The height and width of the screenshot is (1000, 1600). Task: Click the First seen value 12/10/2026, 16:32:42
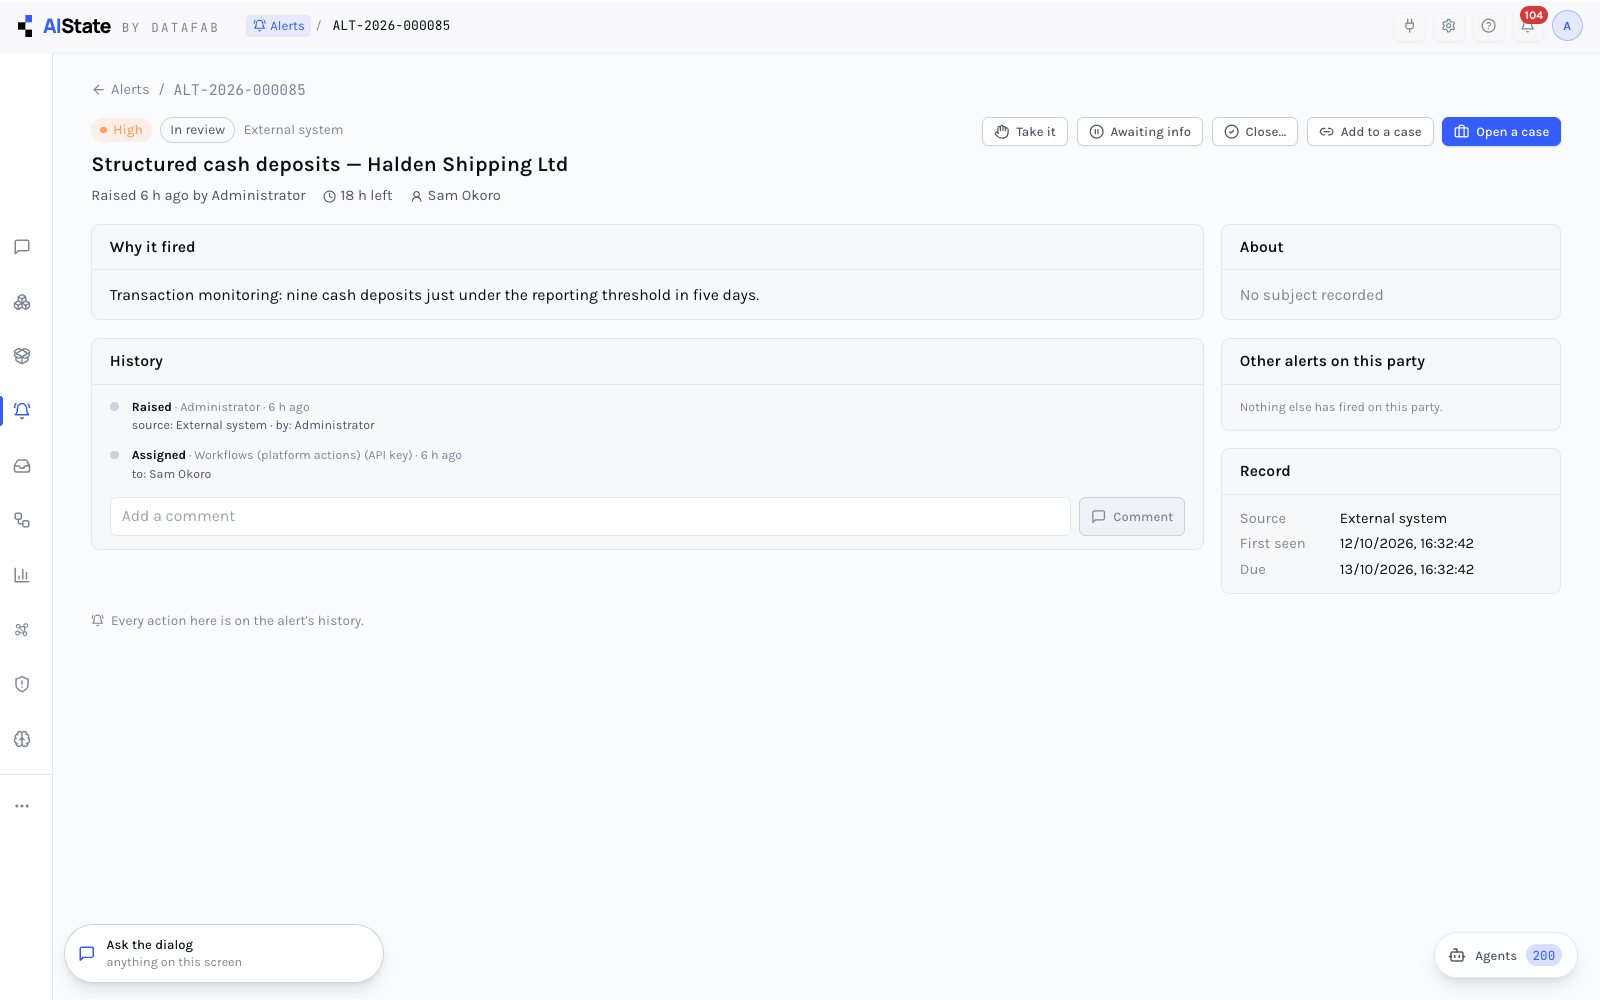[x=1407, y=544]
